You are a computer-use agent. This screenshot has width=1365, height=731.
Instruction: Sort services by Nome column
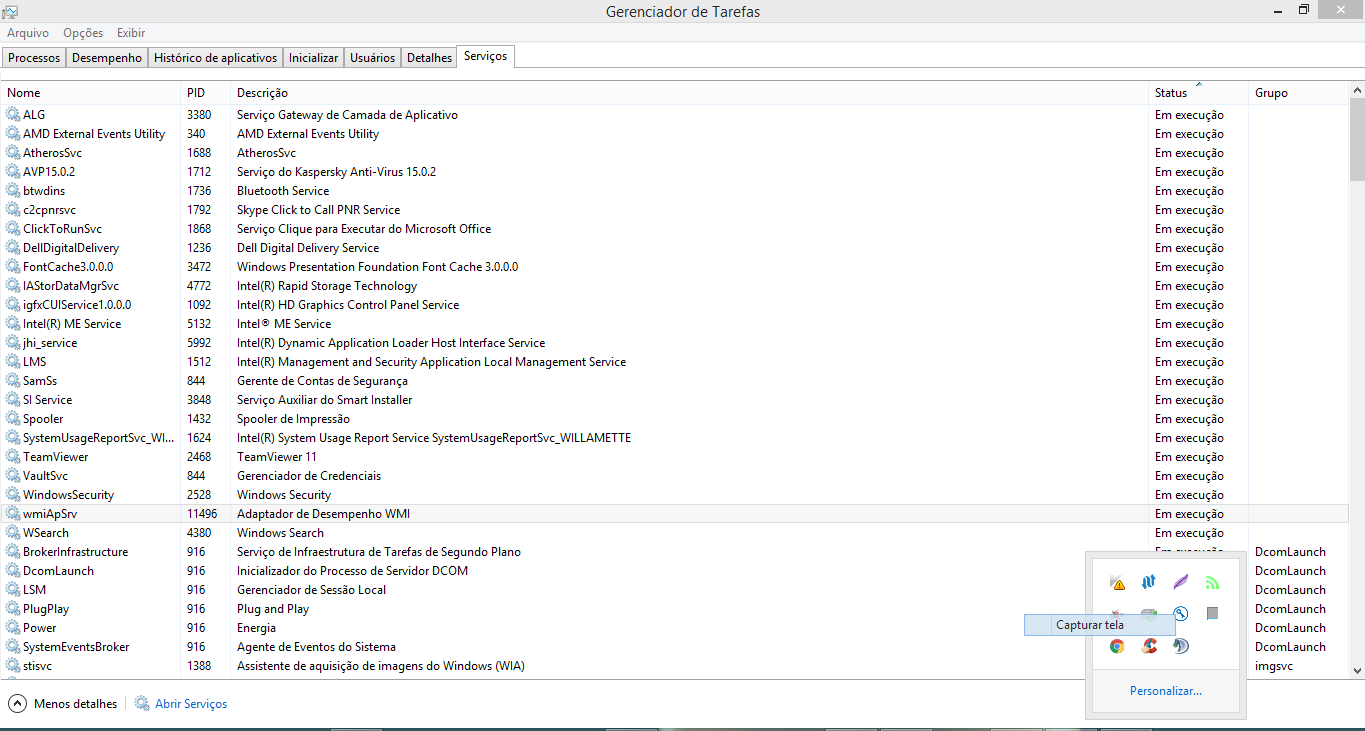(91, 93)
